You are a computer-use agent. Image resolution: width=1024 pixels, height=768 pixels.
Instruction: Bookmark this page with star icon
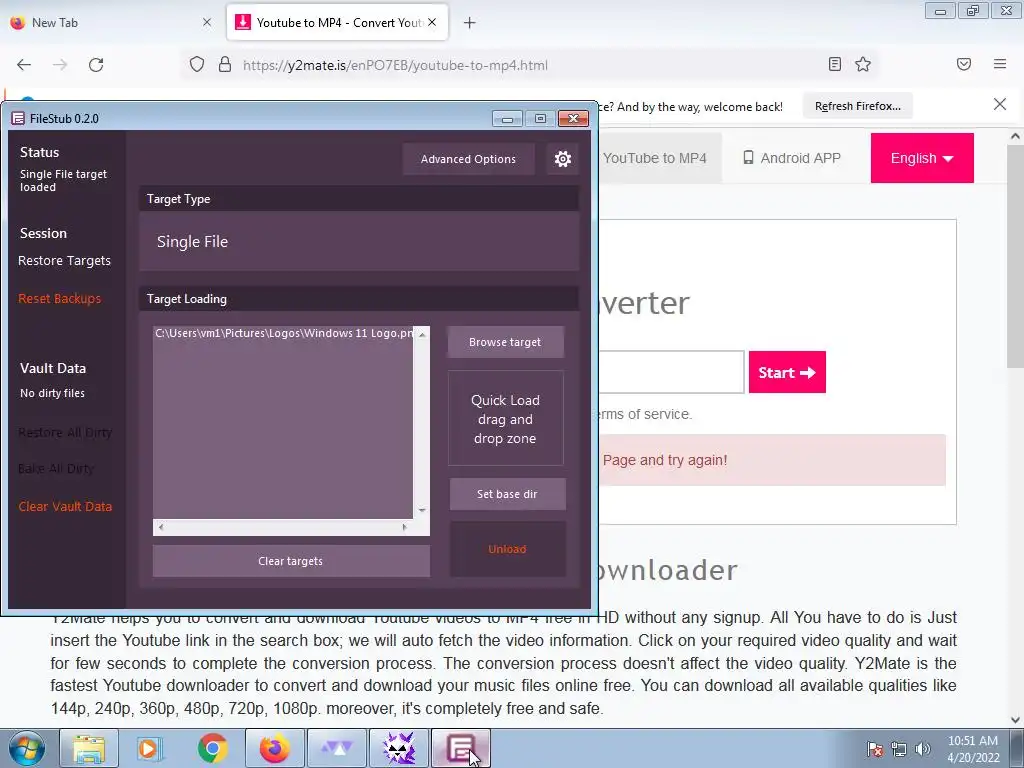(863, 64)
